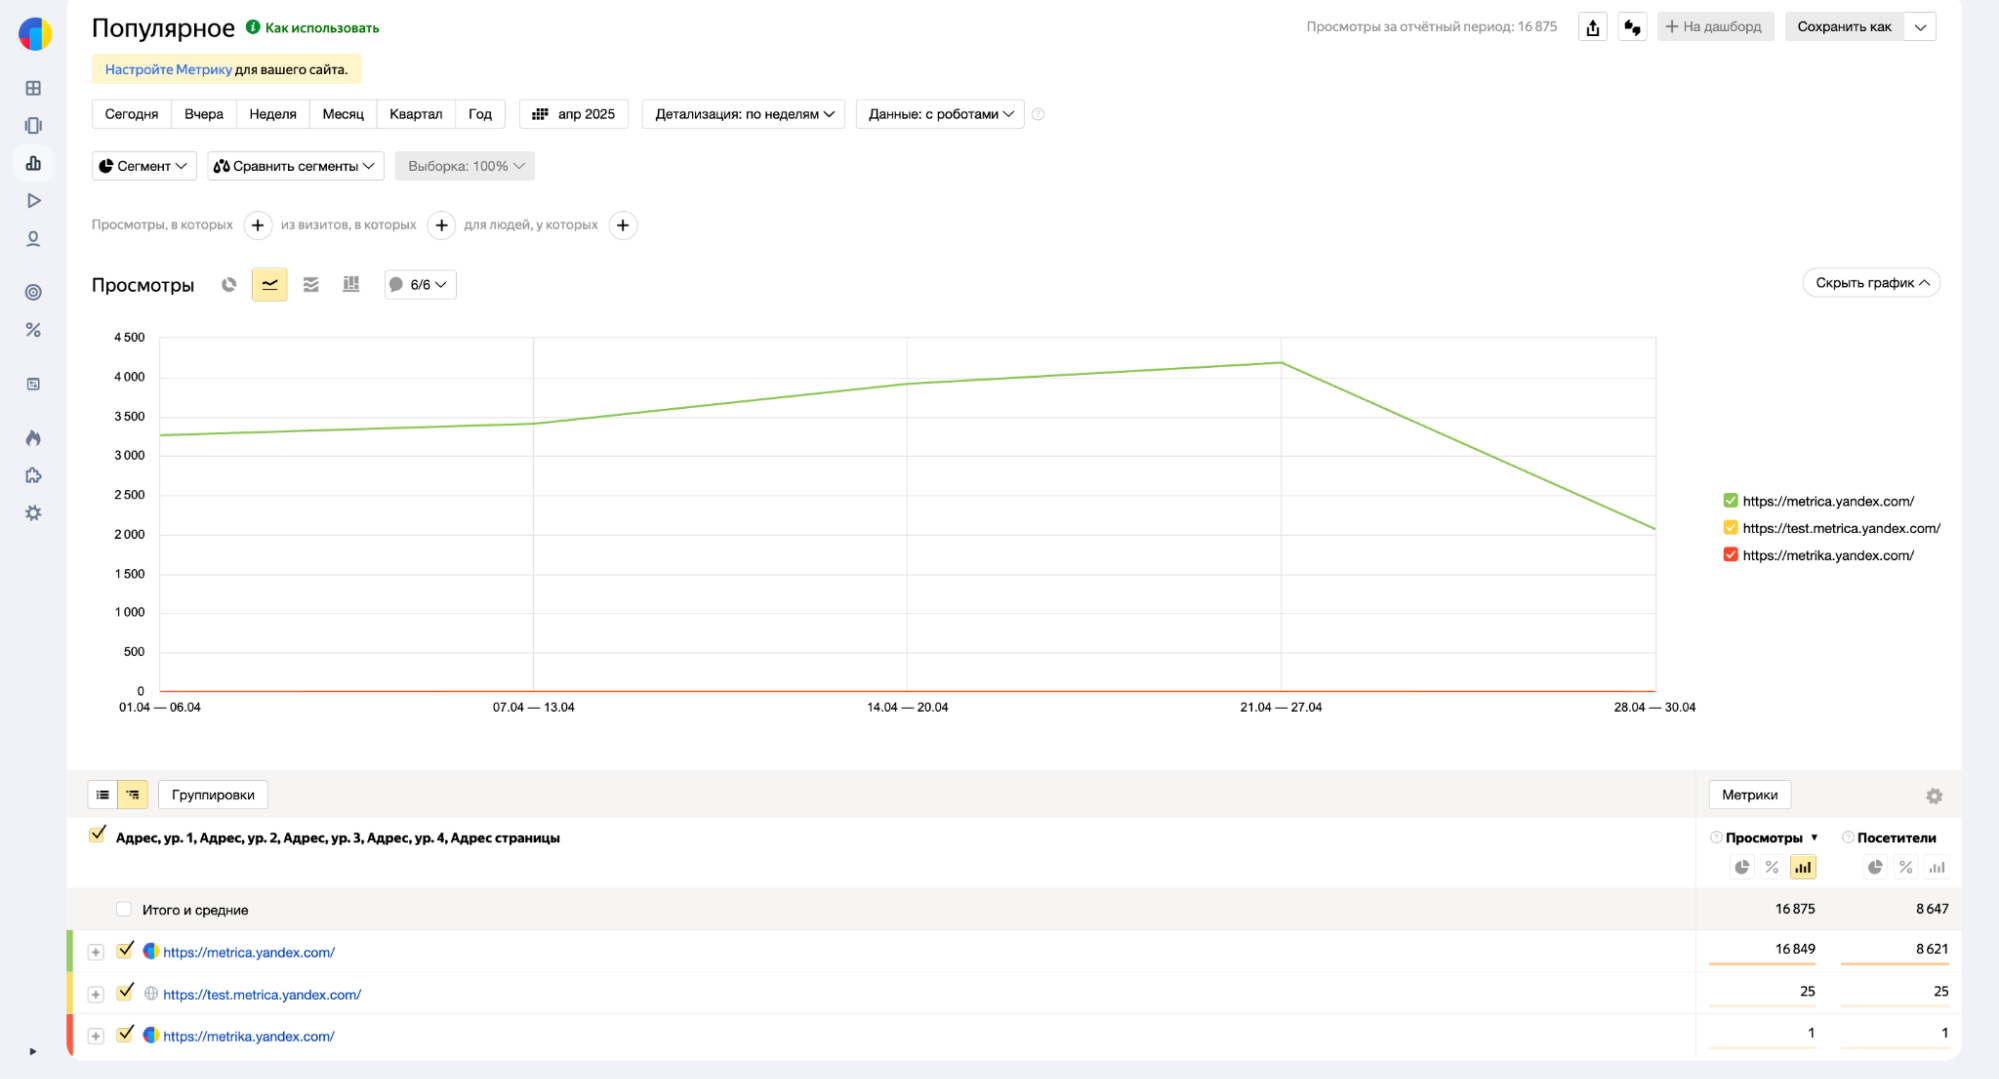This screenshot has width=1999, height=1079.
Task: Show Посетители column as bar chart
Action: 1937,867
